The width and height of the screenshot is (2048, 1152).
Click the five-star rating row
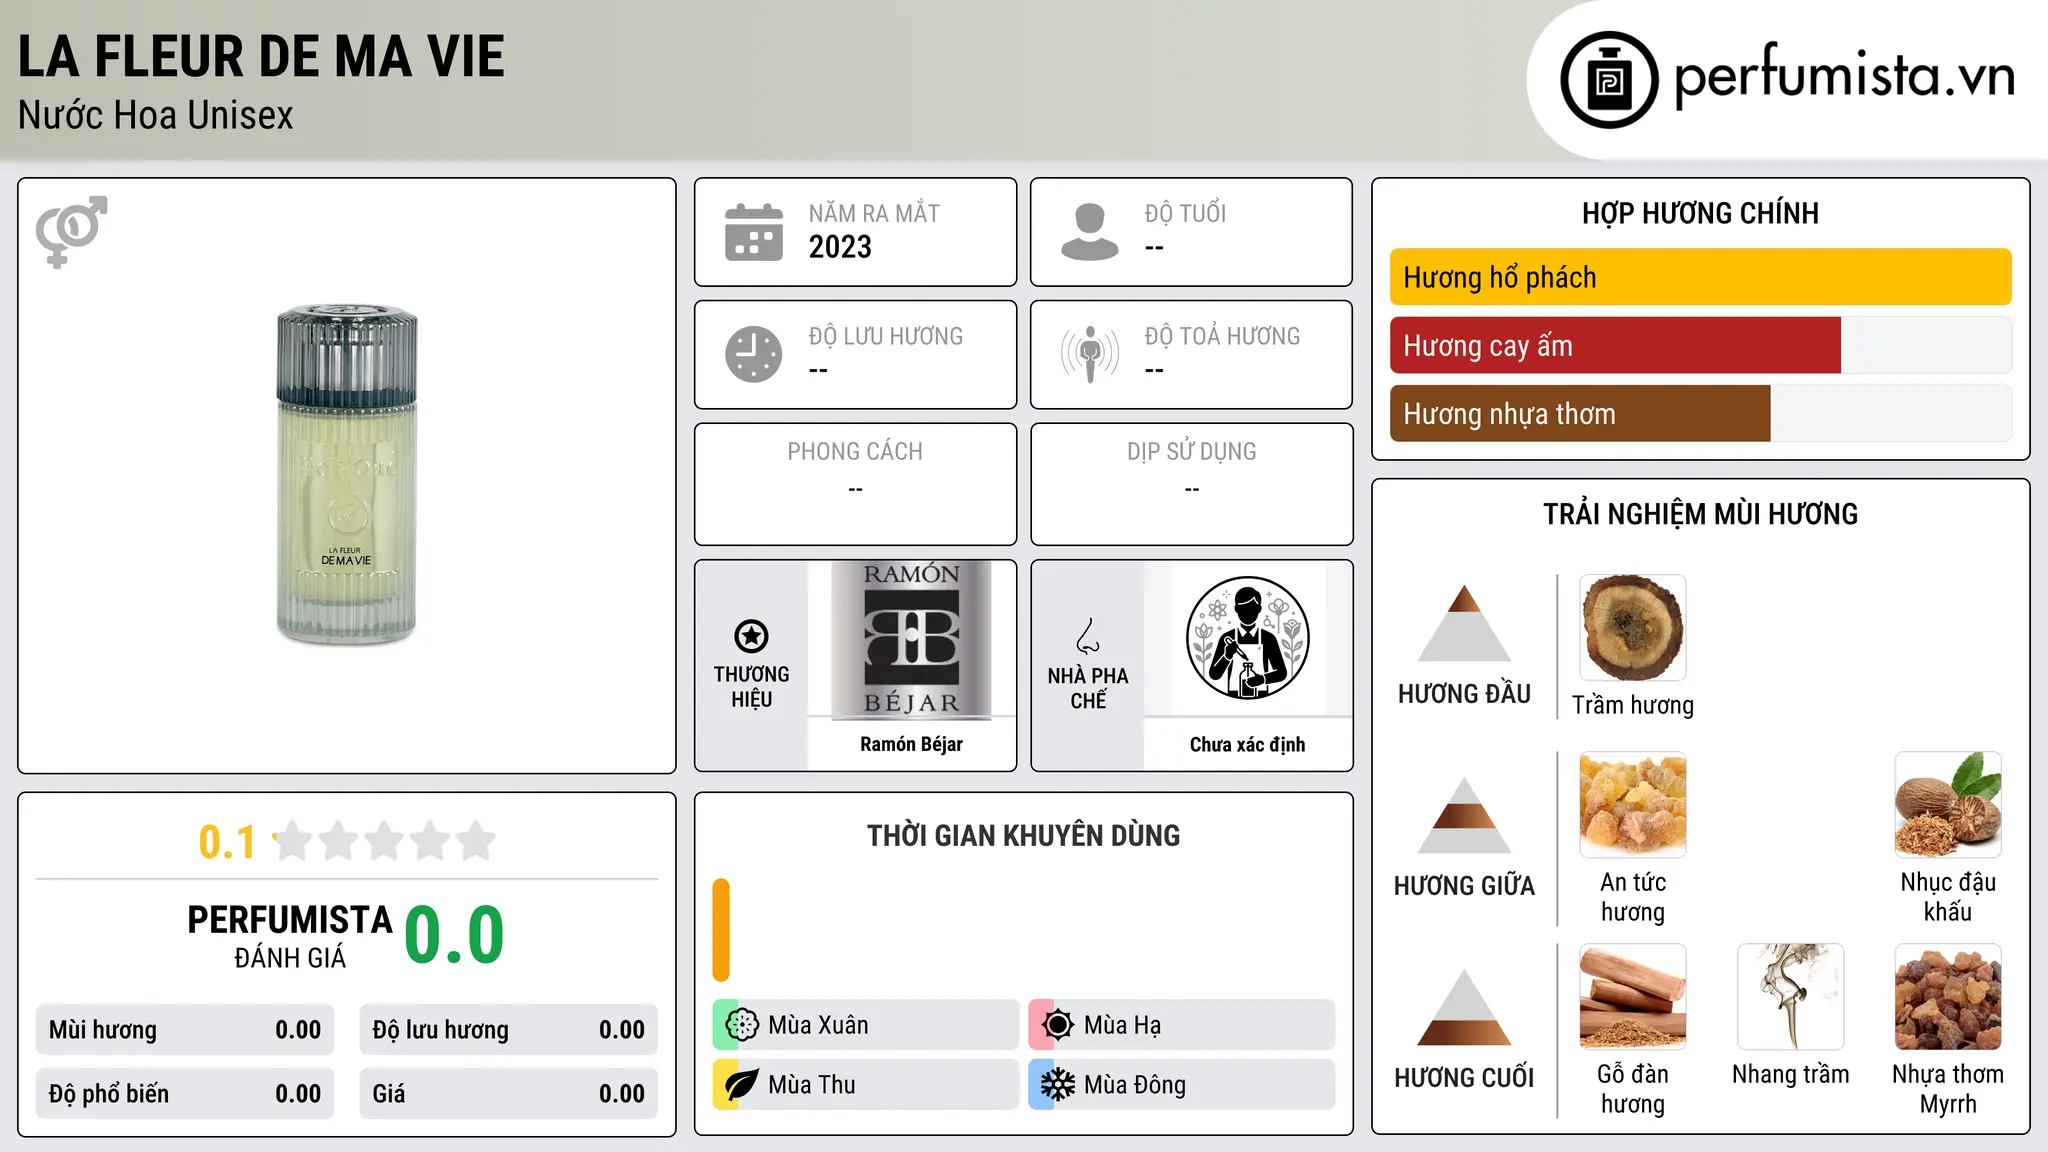pos(384,841)
